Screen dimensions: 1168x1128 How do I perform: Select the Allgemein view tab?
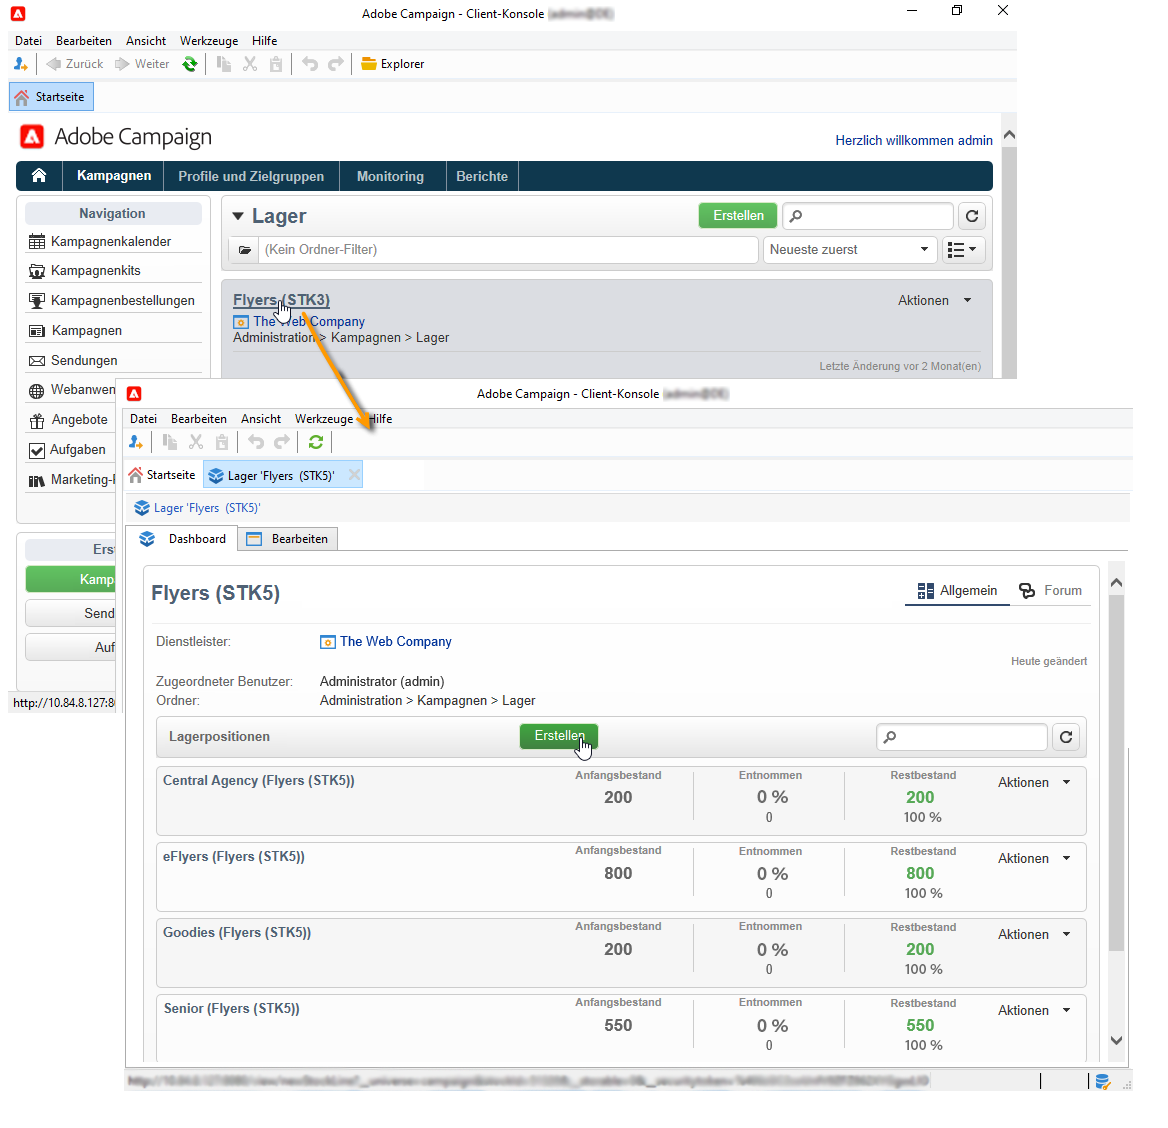[957, 591]
